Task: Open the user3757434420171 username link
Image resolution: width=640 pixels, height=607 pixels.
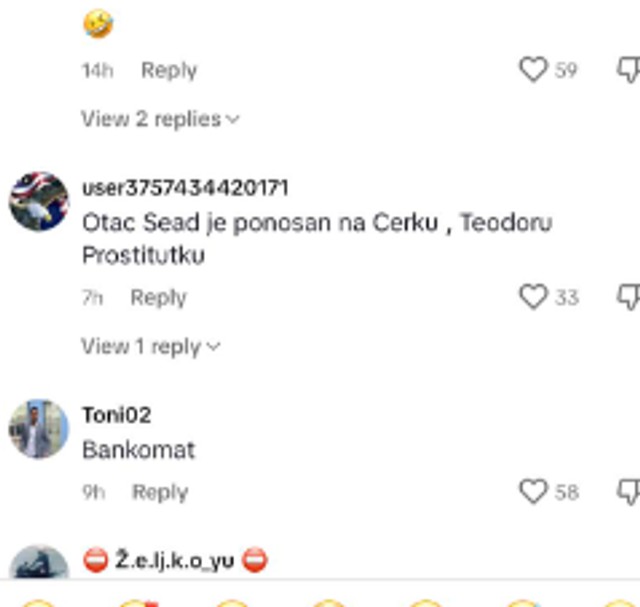Action: click(x=185, y=188)
